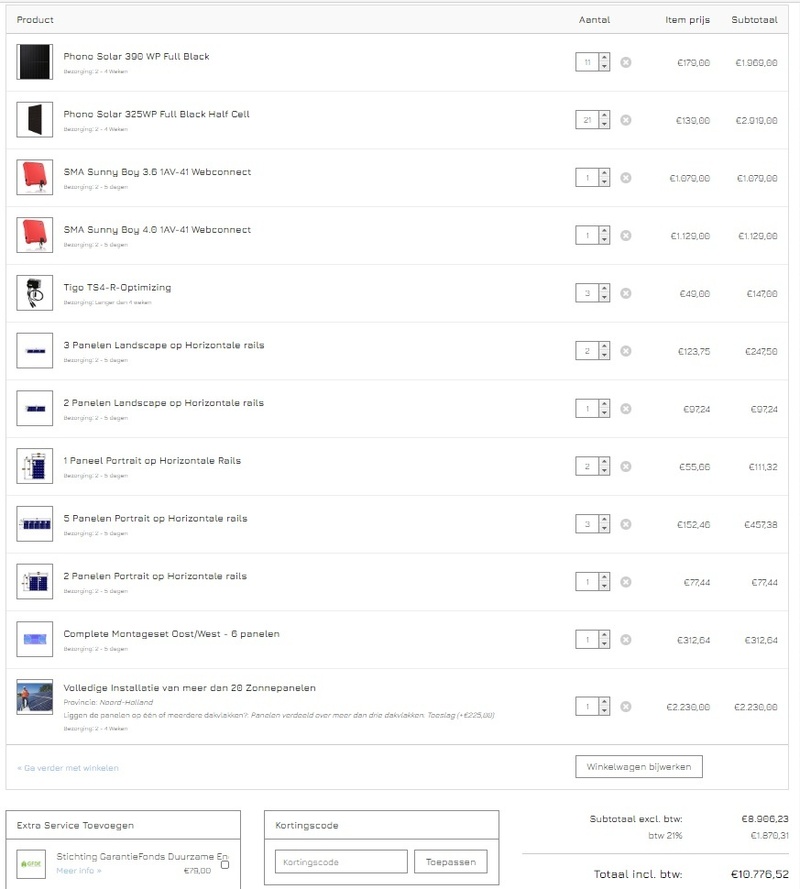Open the Meer info link for GarantieFonds
The height and width of the screenshot is (889, 800).
coord(78,871)
